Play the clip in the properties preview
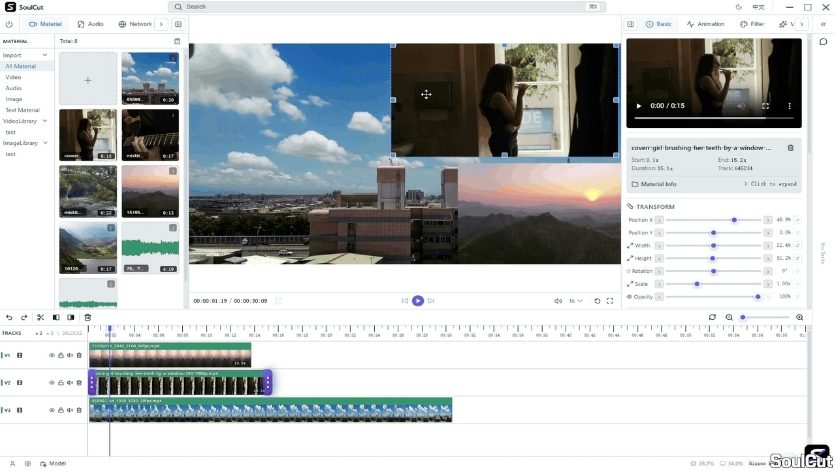This screenshot has width=836, height=471. coord(639,106)
